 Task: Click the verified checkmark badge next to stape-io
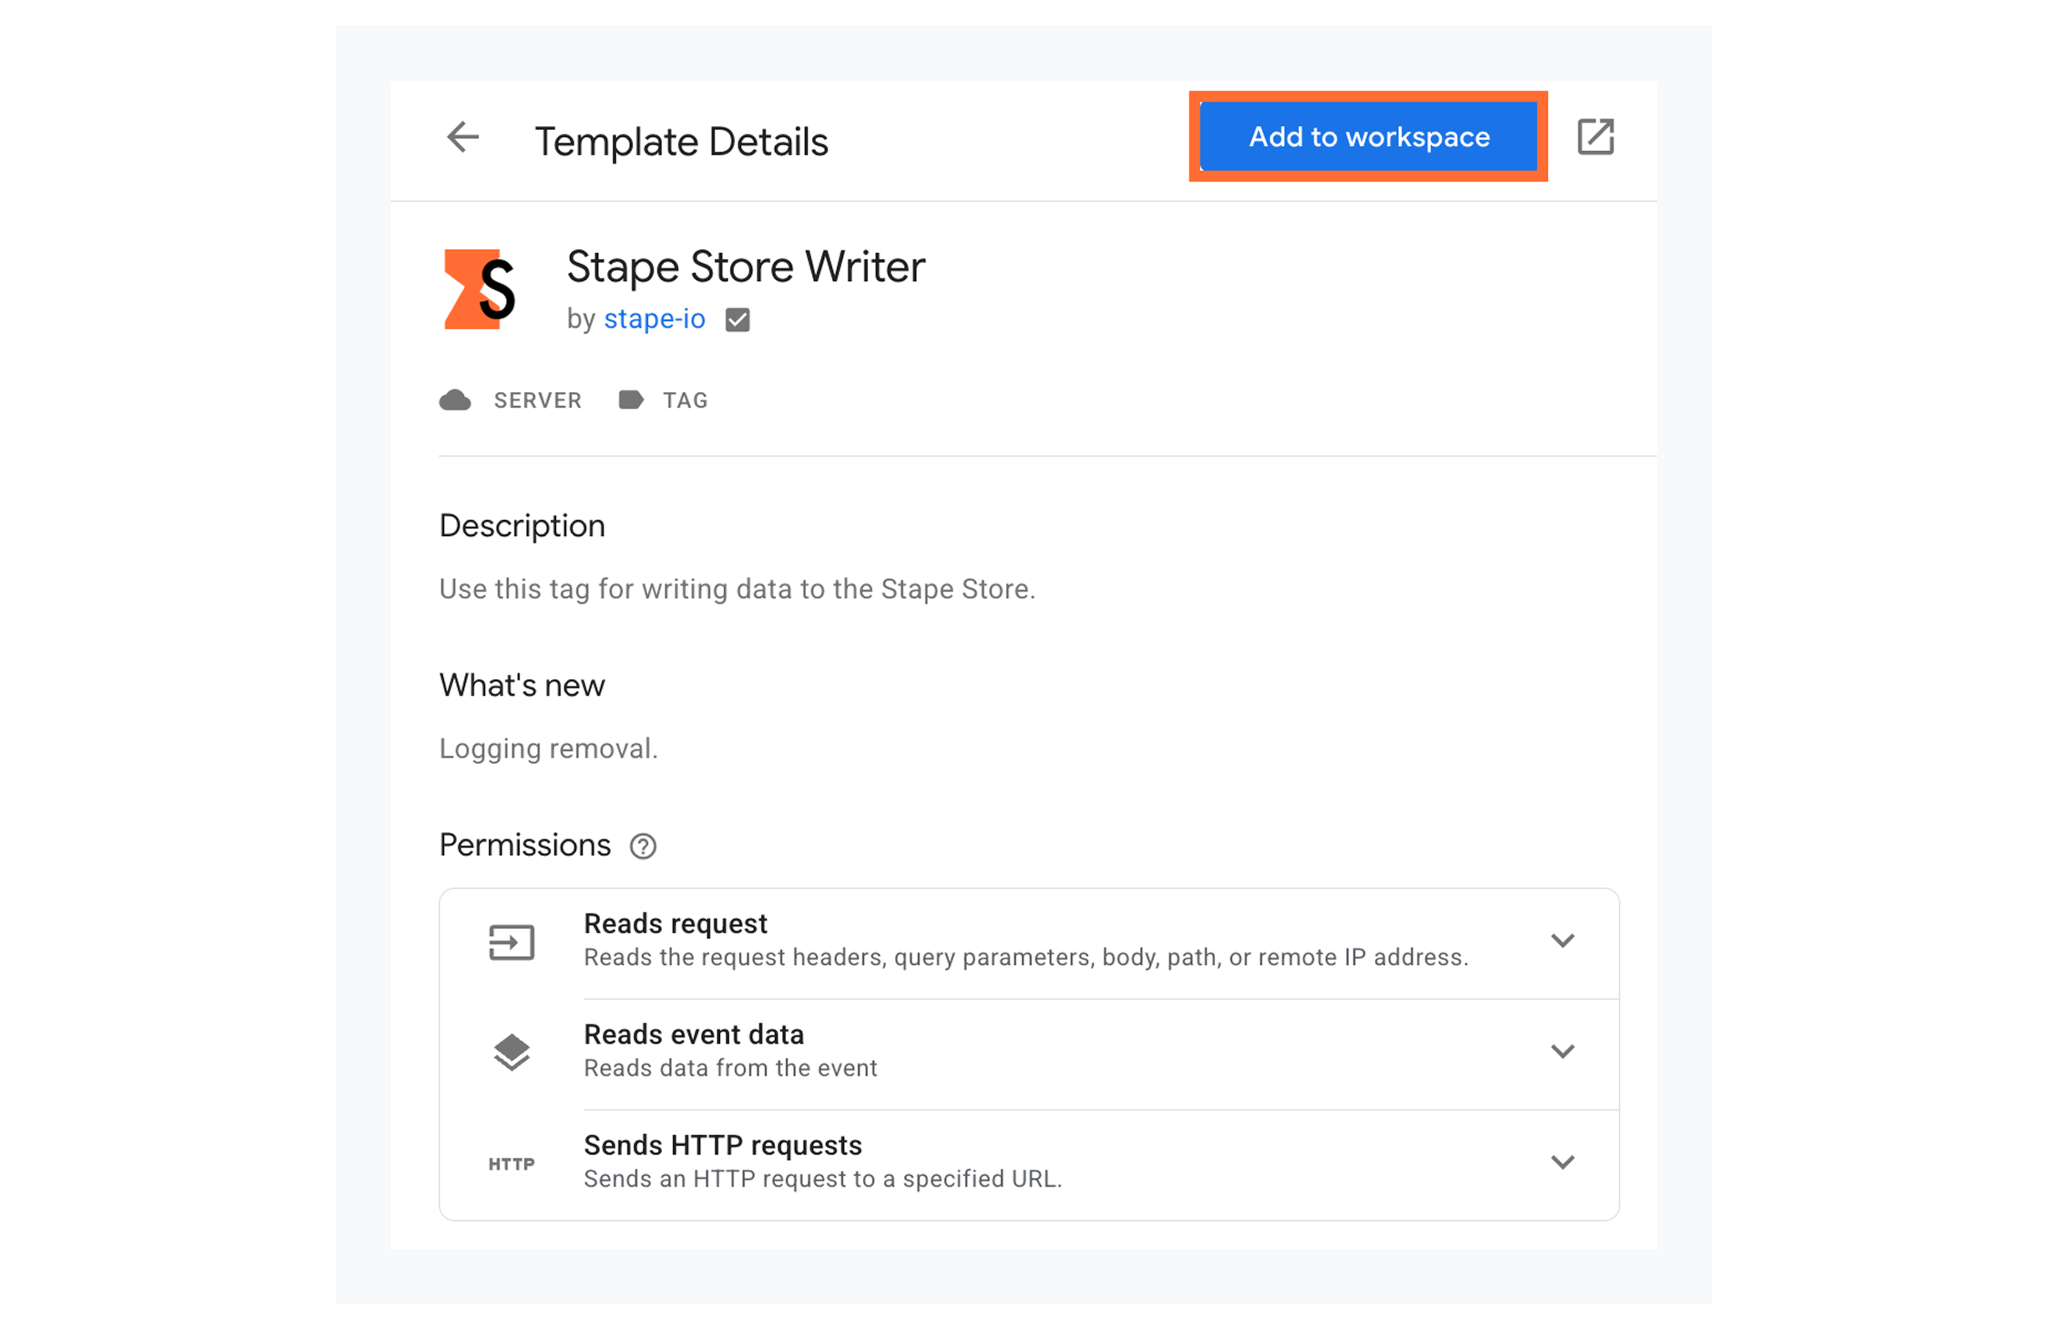[738, 320]
